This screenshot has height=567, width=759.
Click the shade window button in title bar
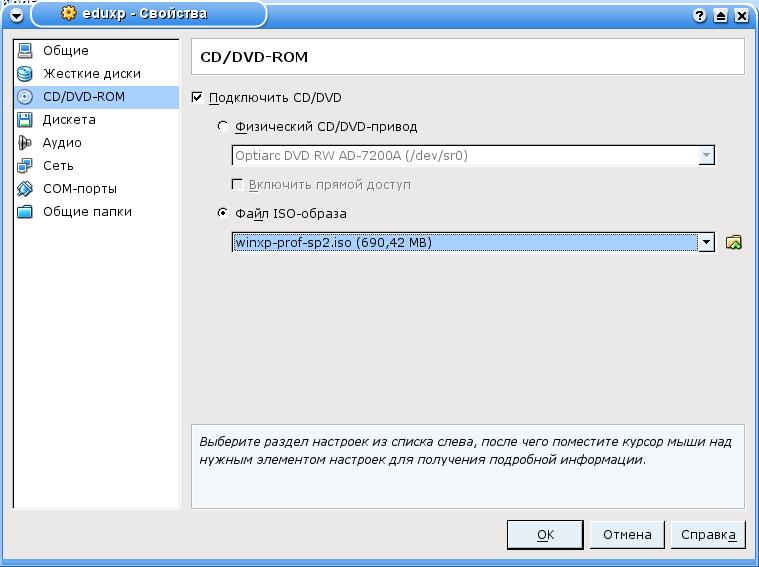click(720, 15)
